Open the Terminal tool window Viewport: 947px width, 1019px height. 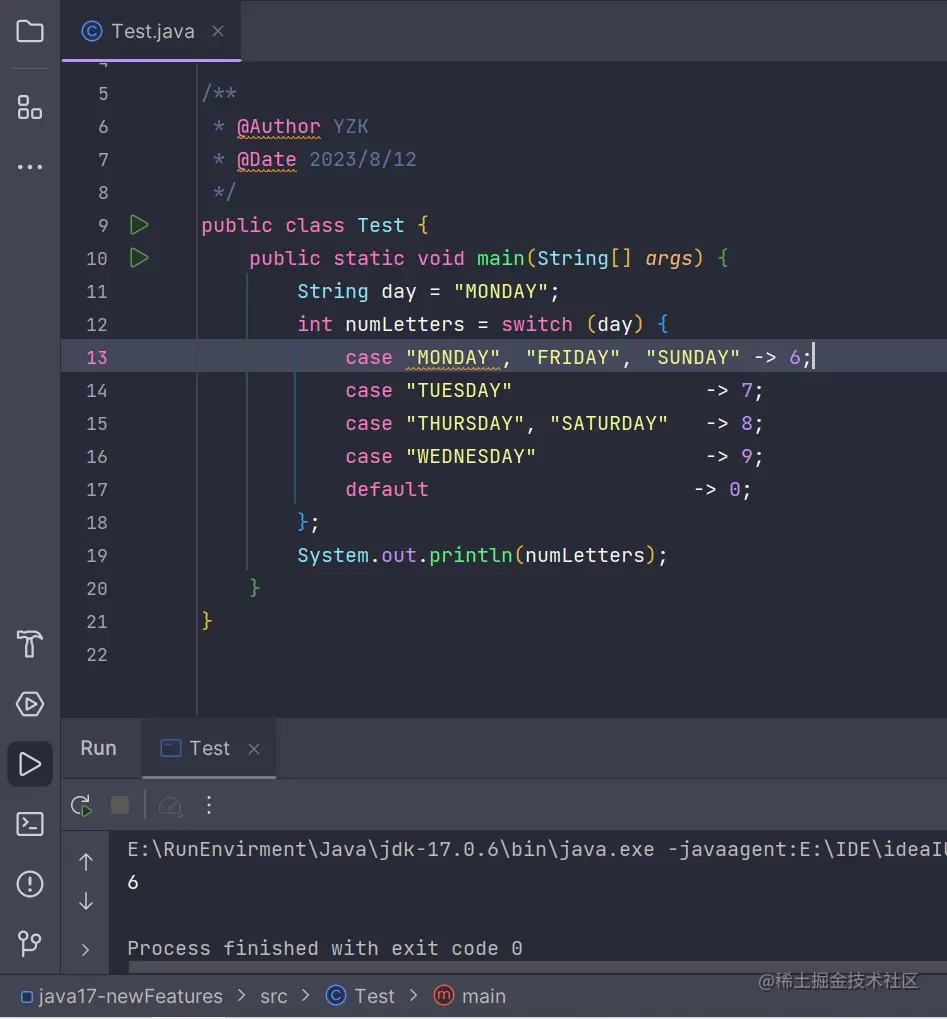pyautogui.click(x=30, y=823)
